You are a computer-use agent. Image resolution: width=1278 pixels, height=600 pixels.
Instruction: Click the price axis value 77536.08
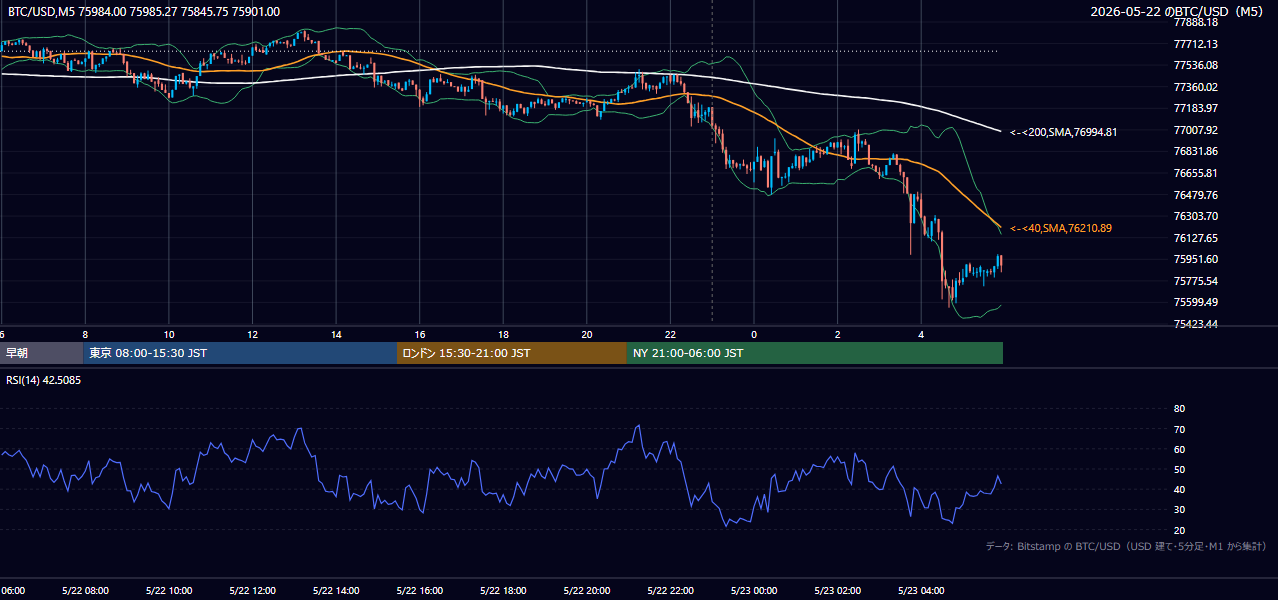point(1196,65)
